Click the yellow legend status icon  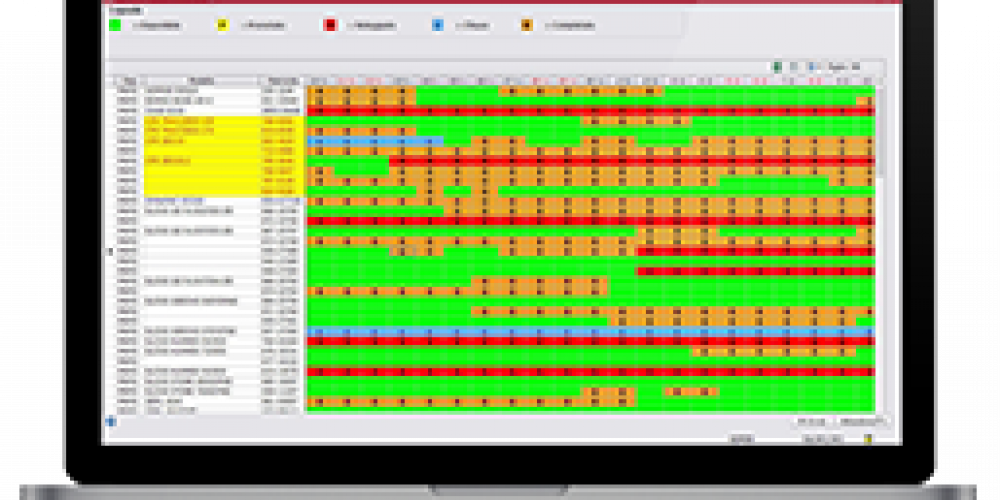click(222, 24)
